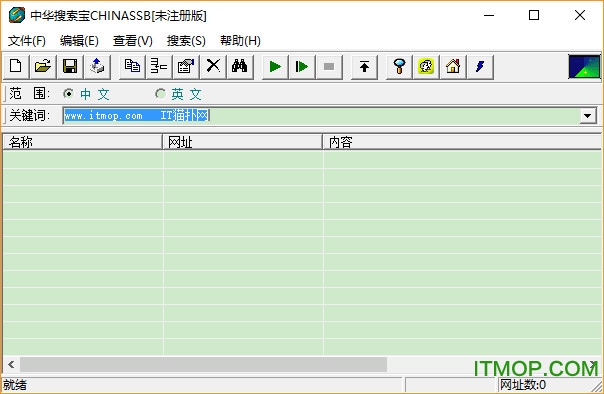Viewport: 604px width, 394px height.
Task: Click inside the 关键词 keyword input field
Action: click(x=321, y=116)
